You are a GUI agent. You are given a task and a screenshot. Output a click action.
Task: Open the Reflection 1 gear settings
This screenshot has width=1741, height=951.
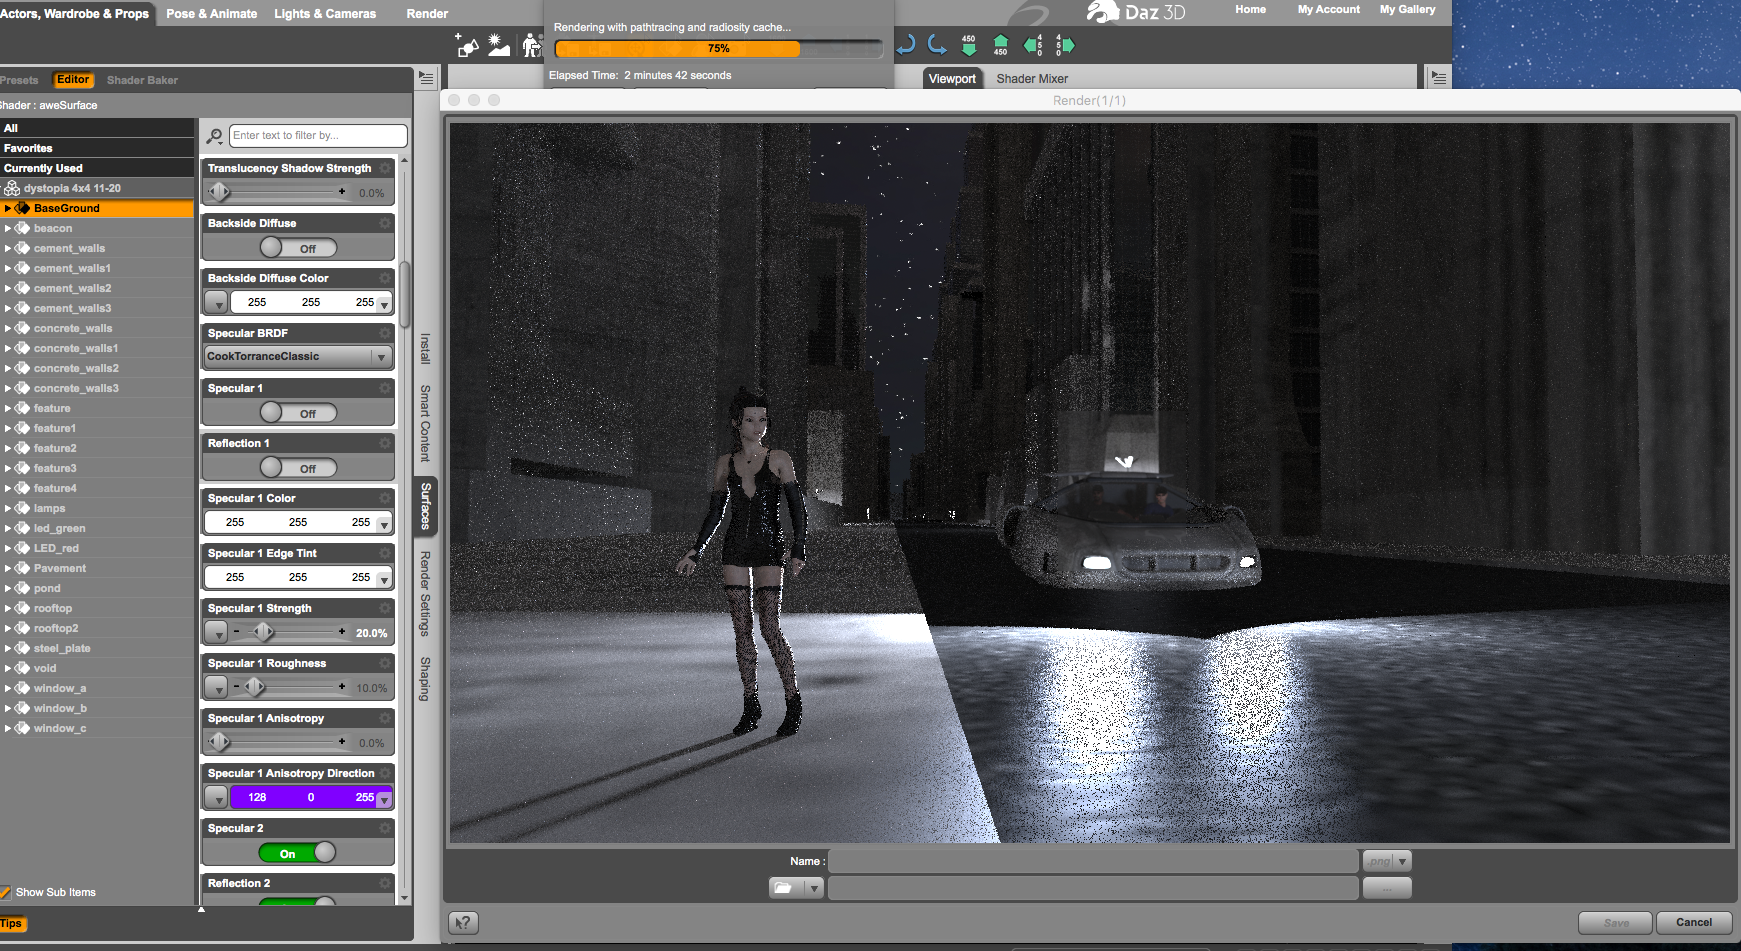pos(385,443)
